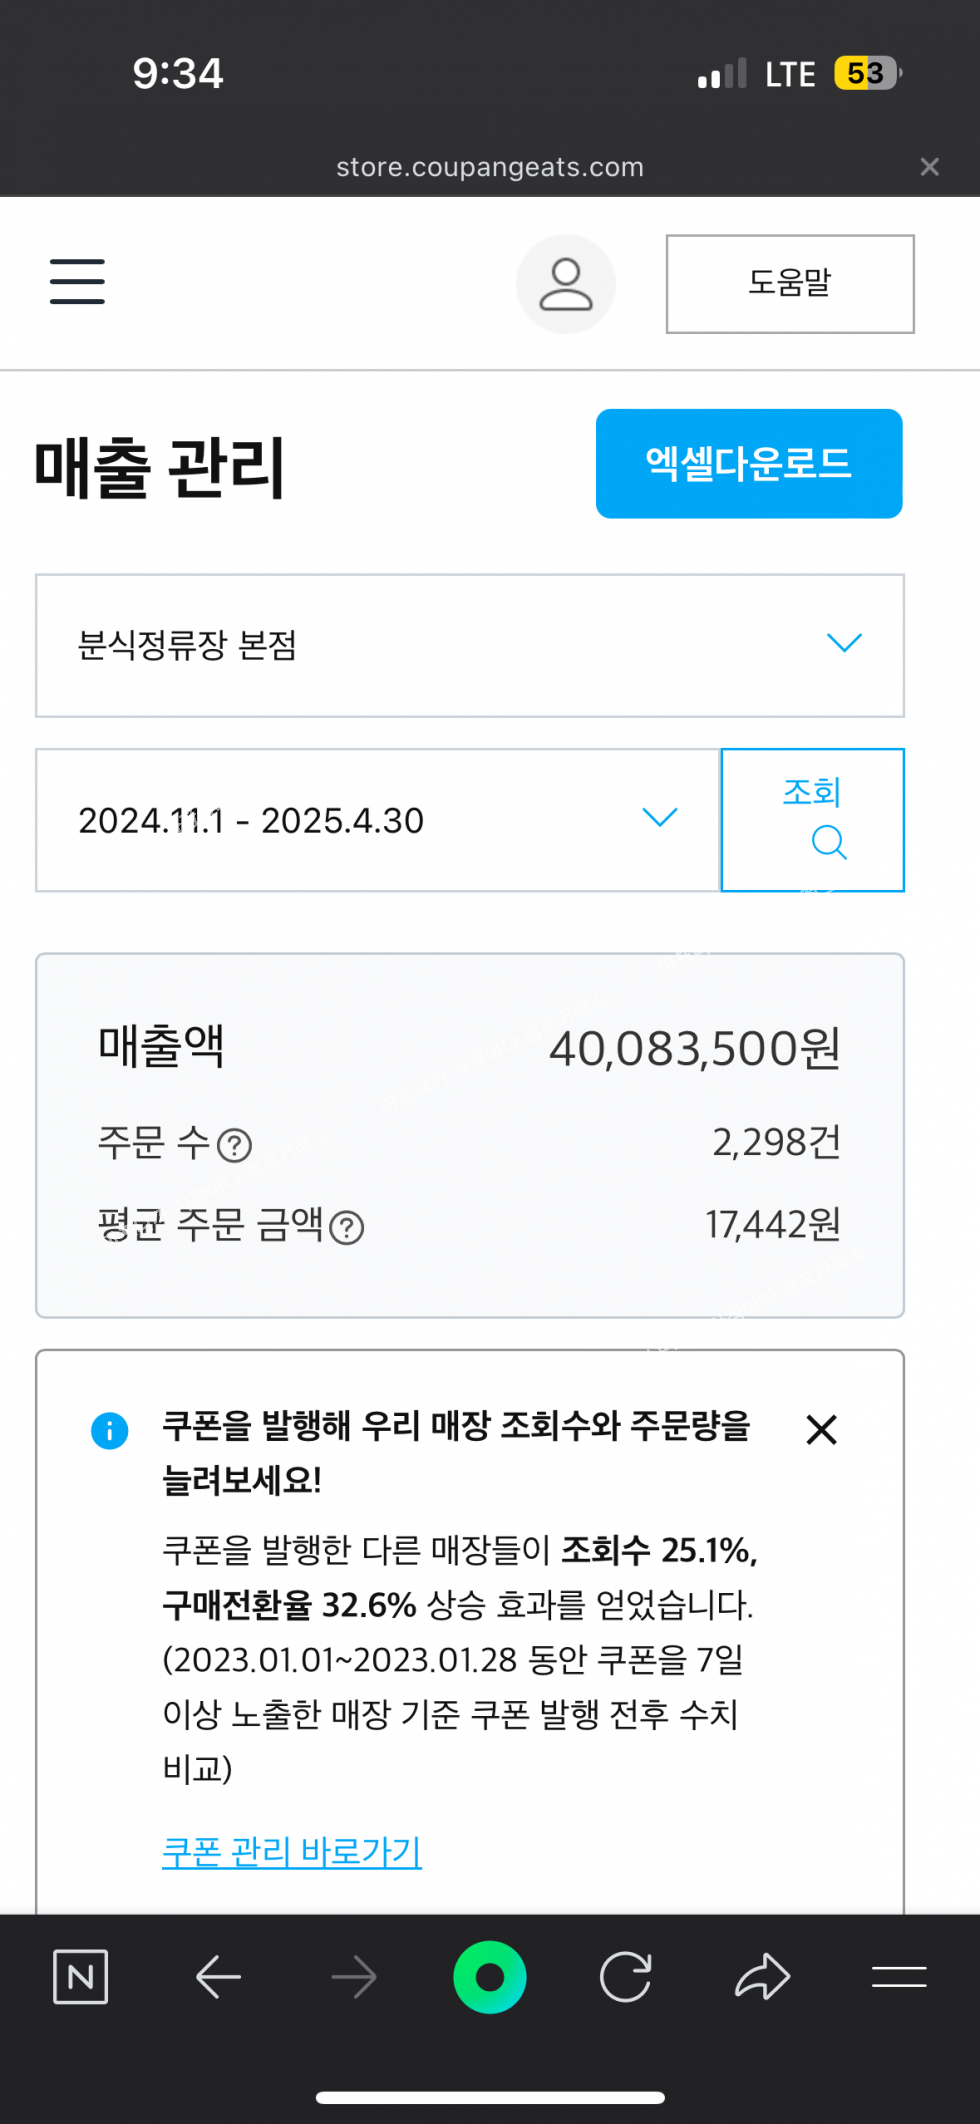
Task: Open the hamburger navigation menu
Action: [x=77, y=281]
